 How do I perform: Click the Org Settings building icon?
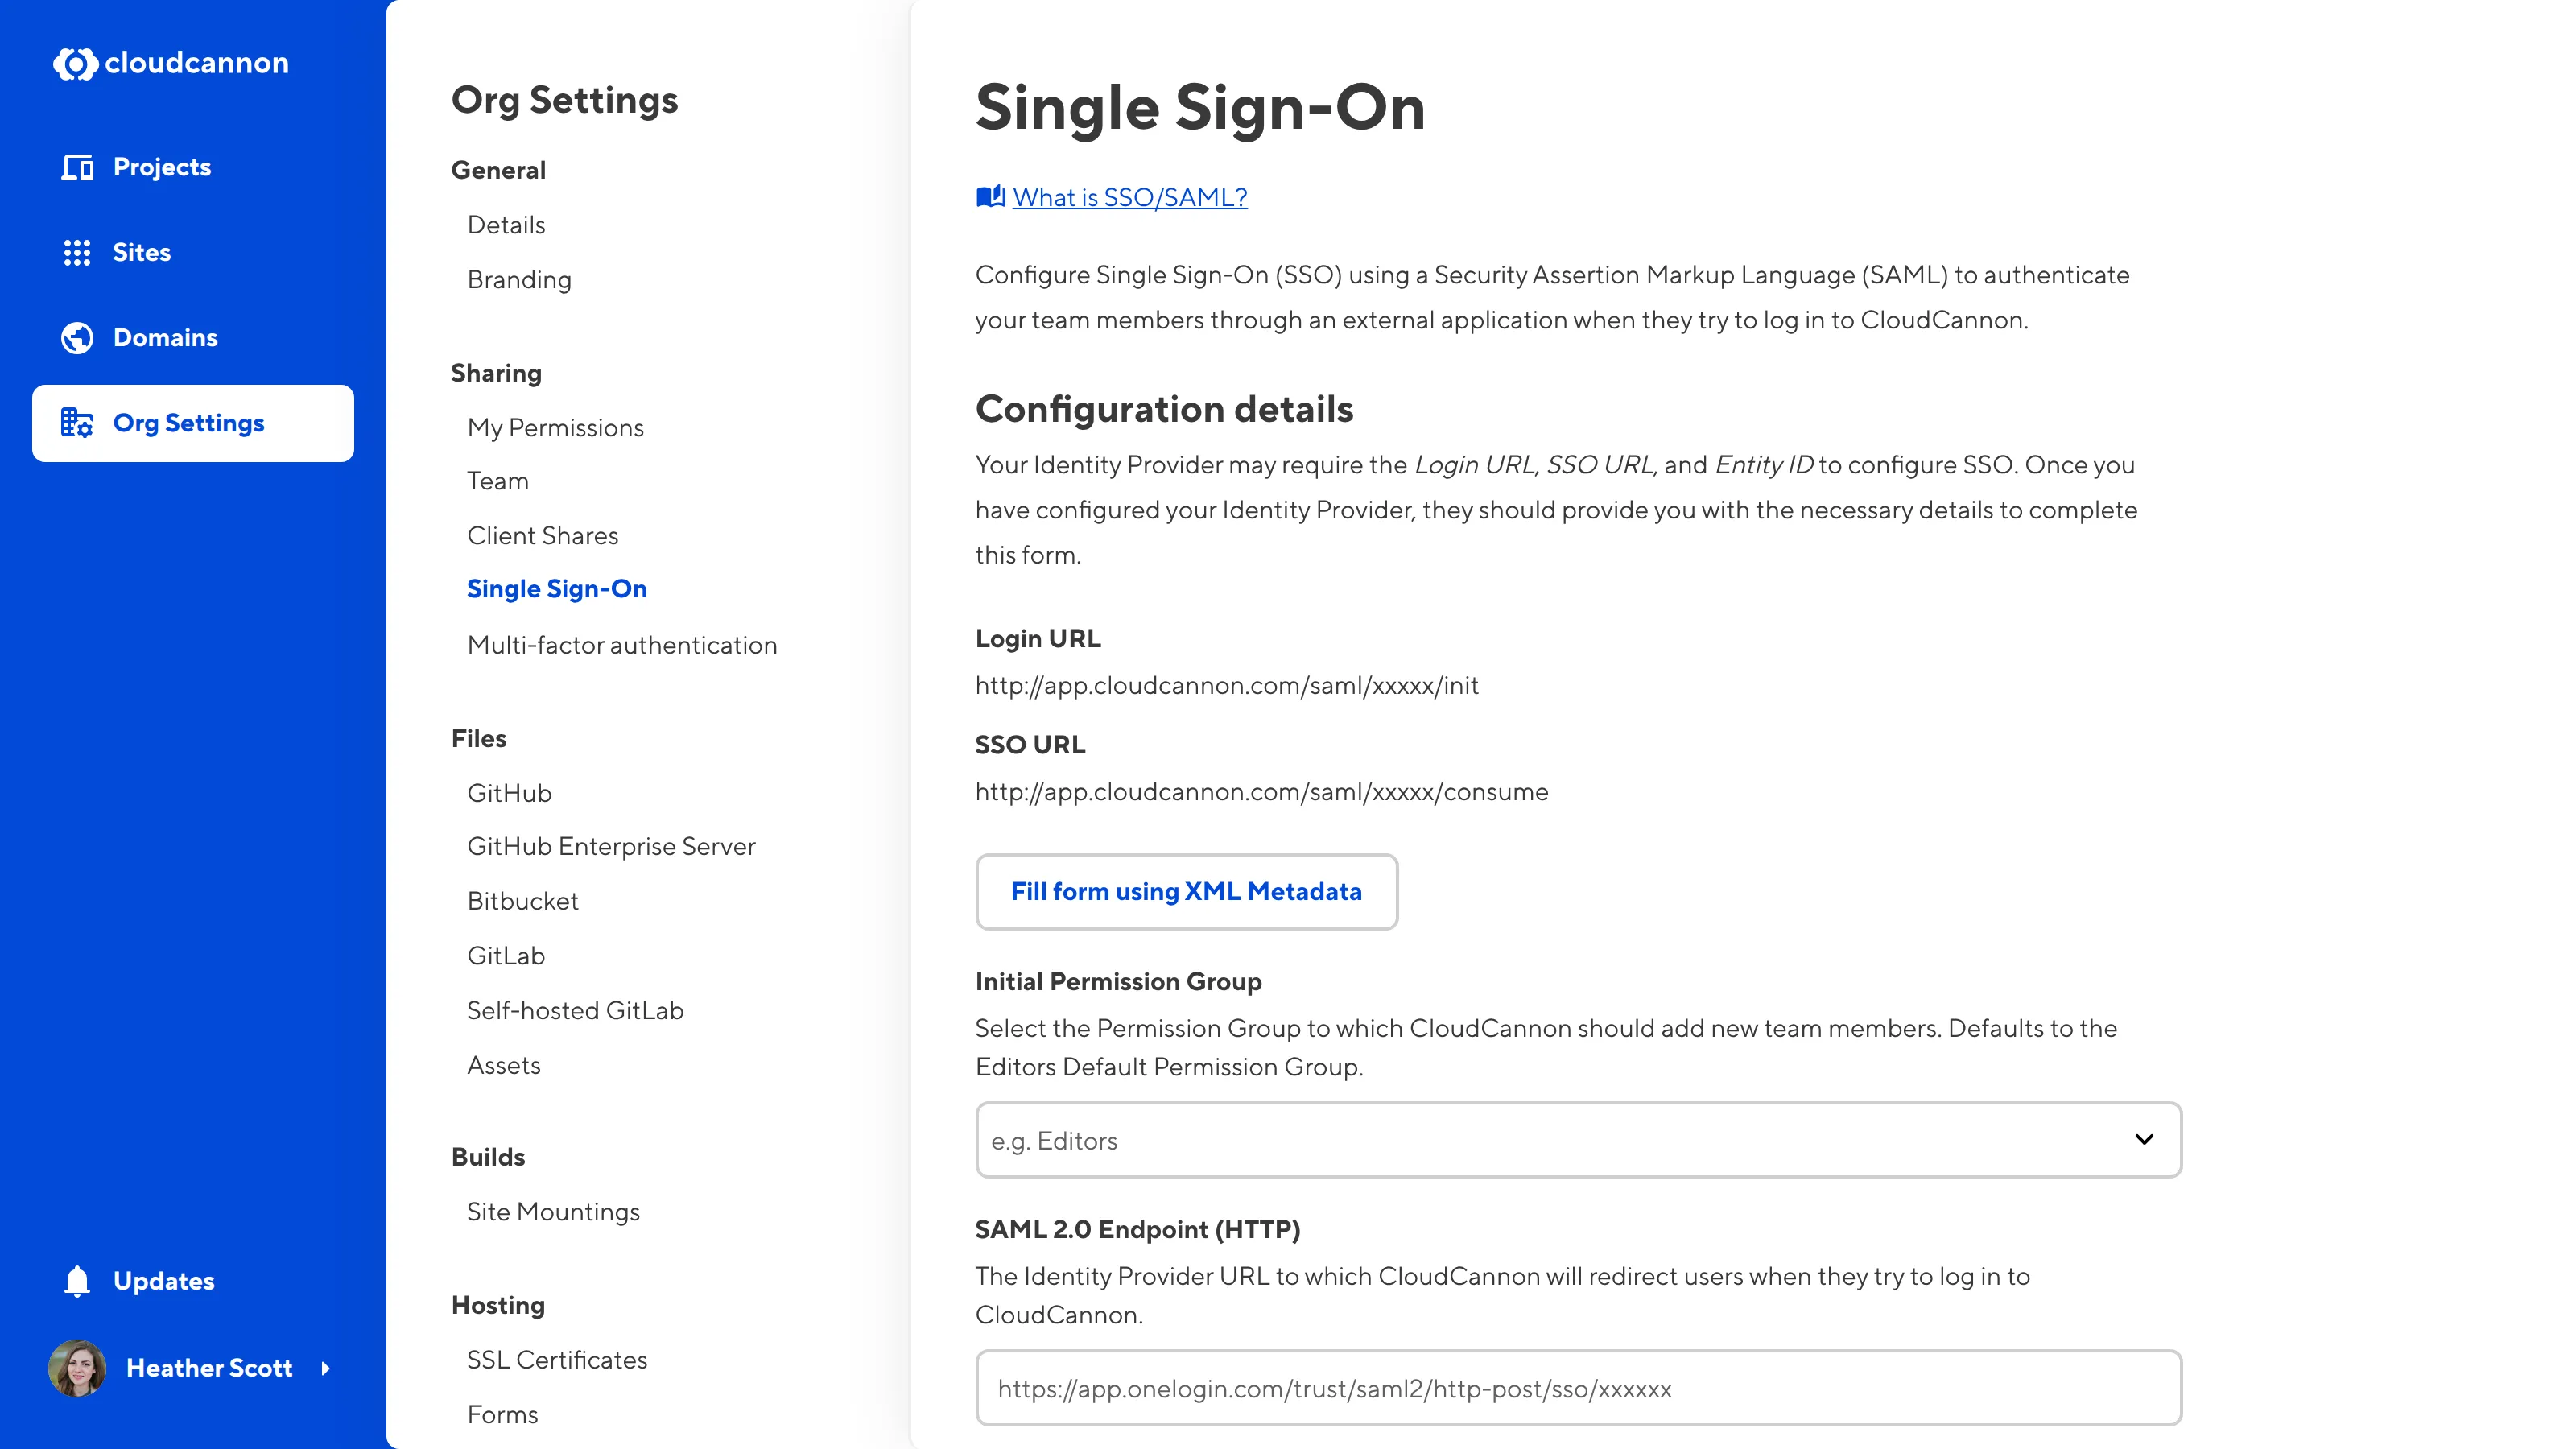(x=77, y=423)
